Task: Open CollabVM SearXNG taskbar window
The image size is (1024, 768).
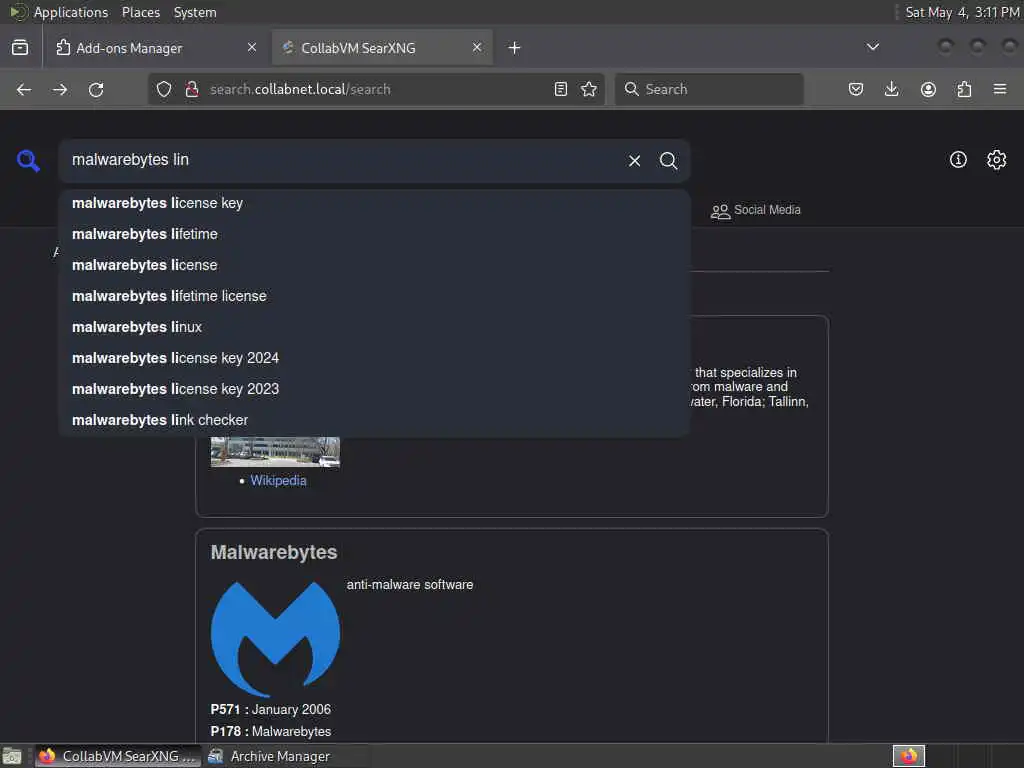Action: coord(118,756)
